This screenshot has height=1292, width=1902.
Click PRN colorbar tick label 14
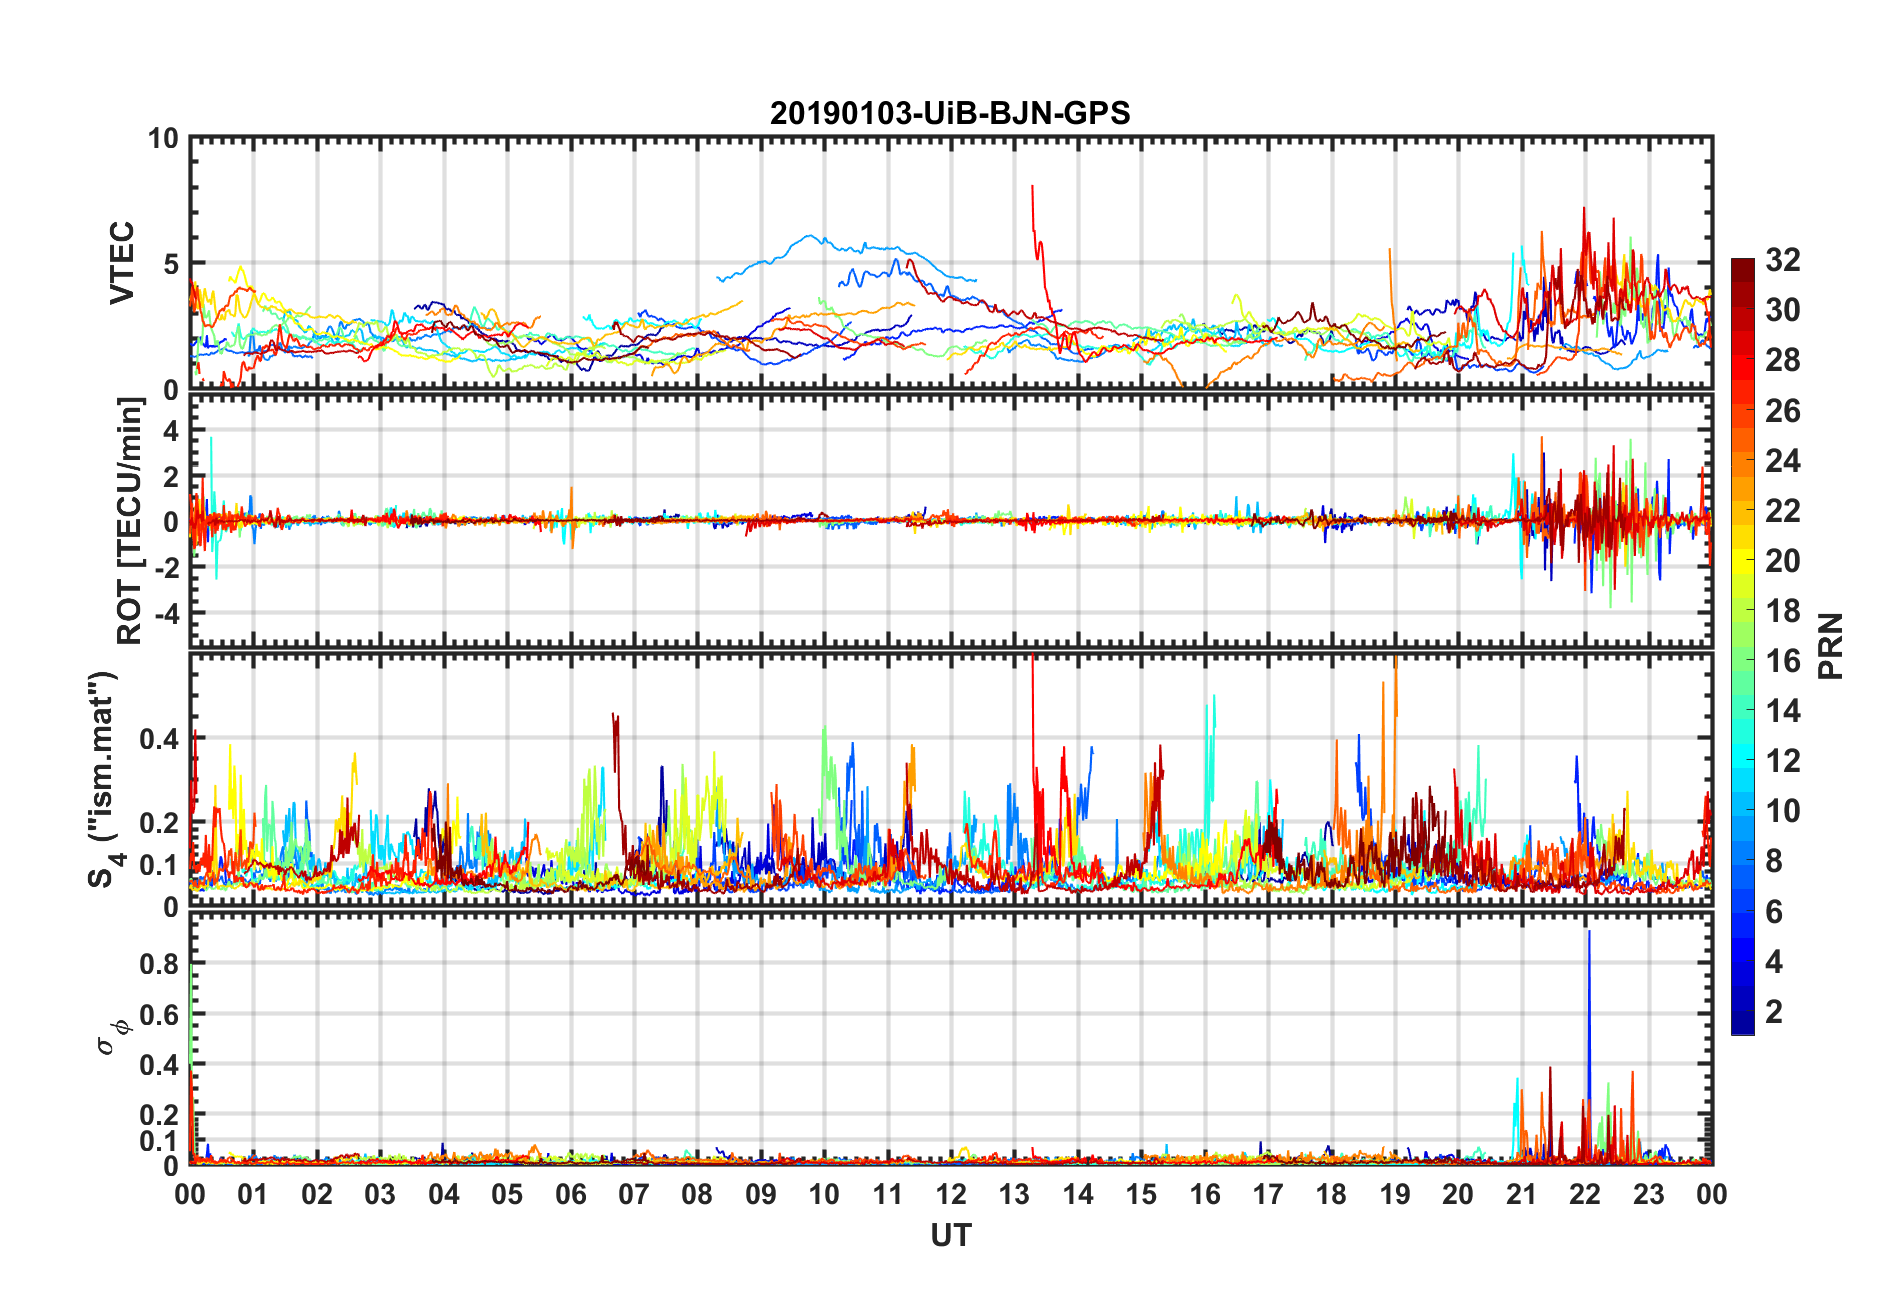tap(1782, 711)
